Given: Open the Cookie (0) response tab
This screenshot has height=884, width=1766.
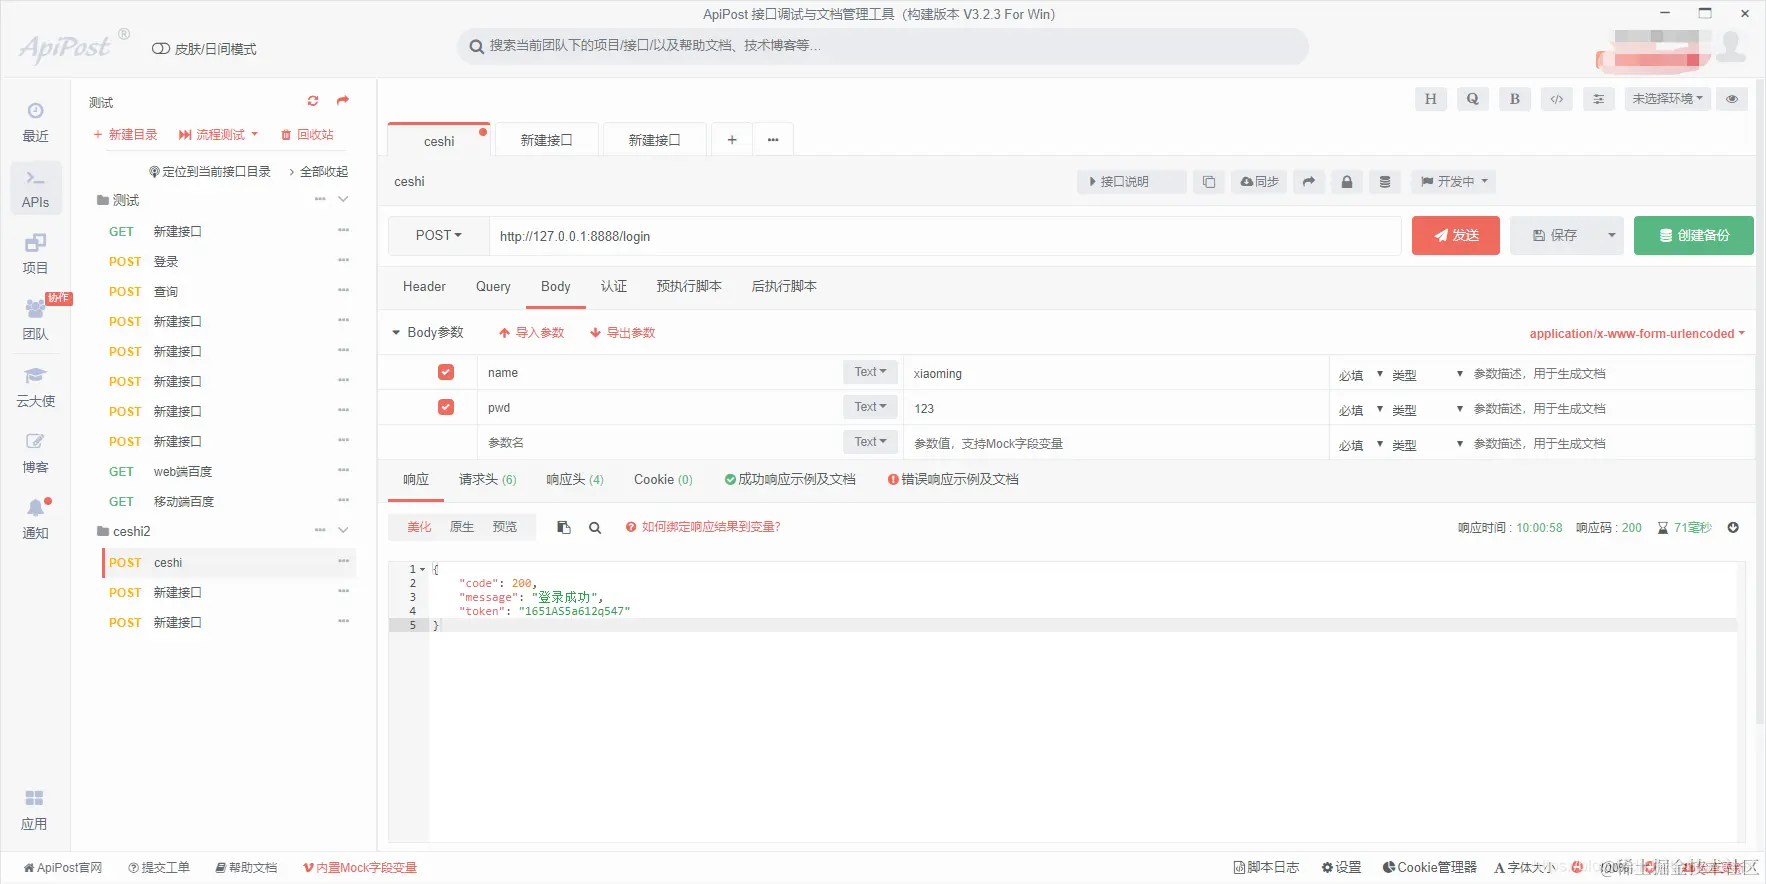Looking at the screenshot, I should [x=663, y=480].
